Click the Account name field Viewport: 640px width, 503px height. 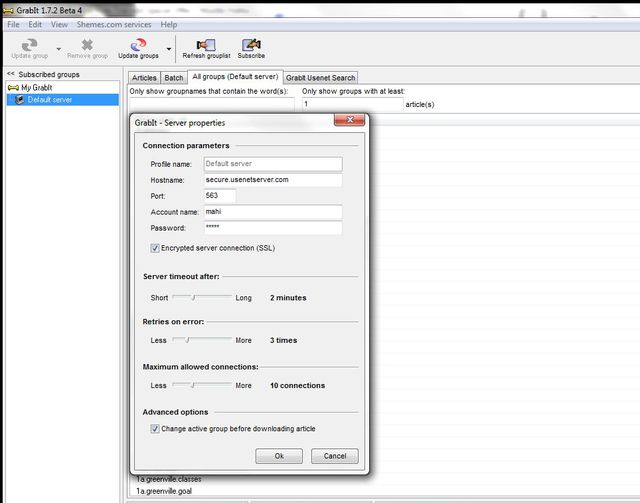[x=273, y=211]
